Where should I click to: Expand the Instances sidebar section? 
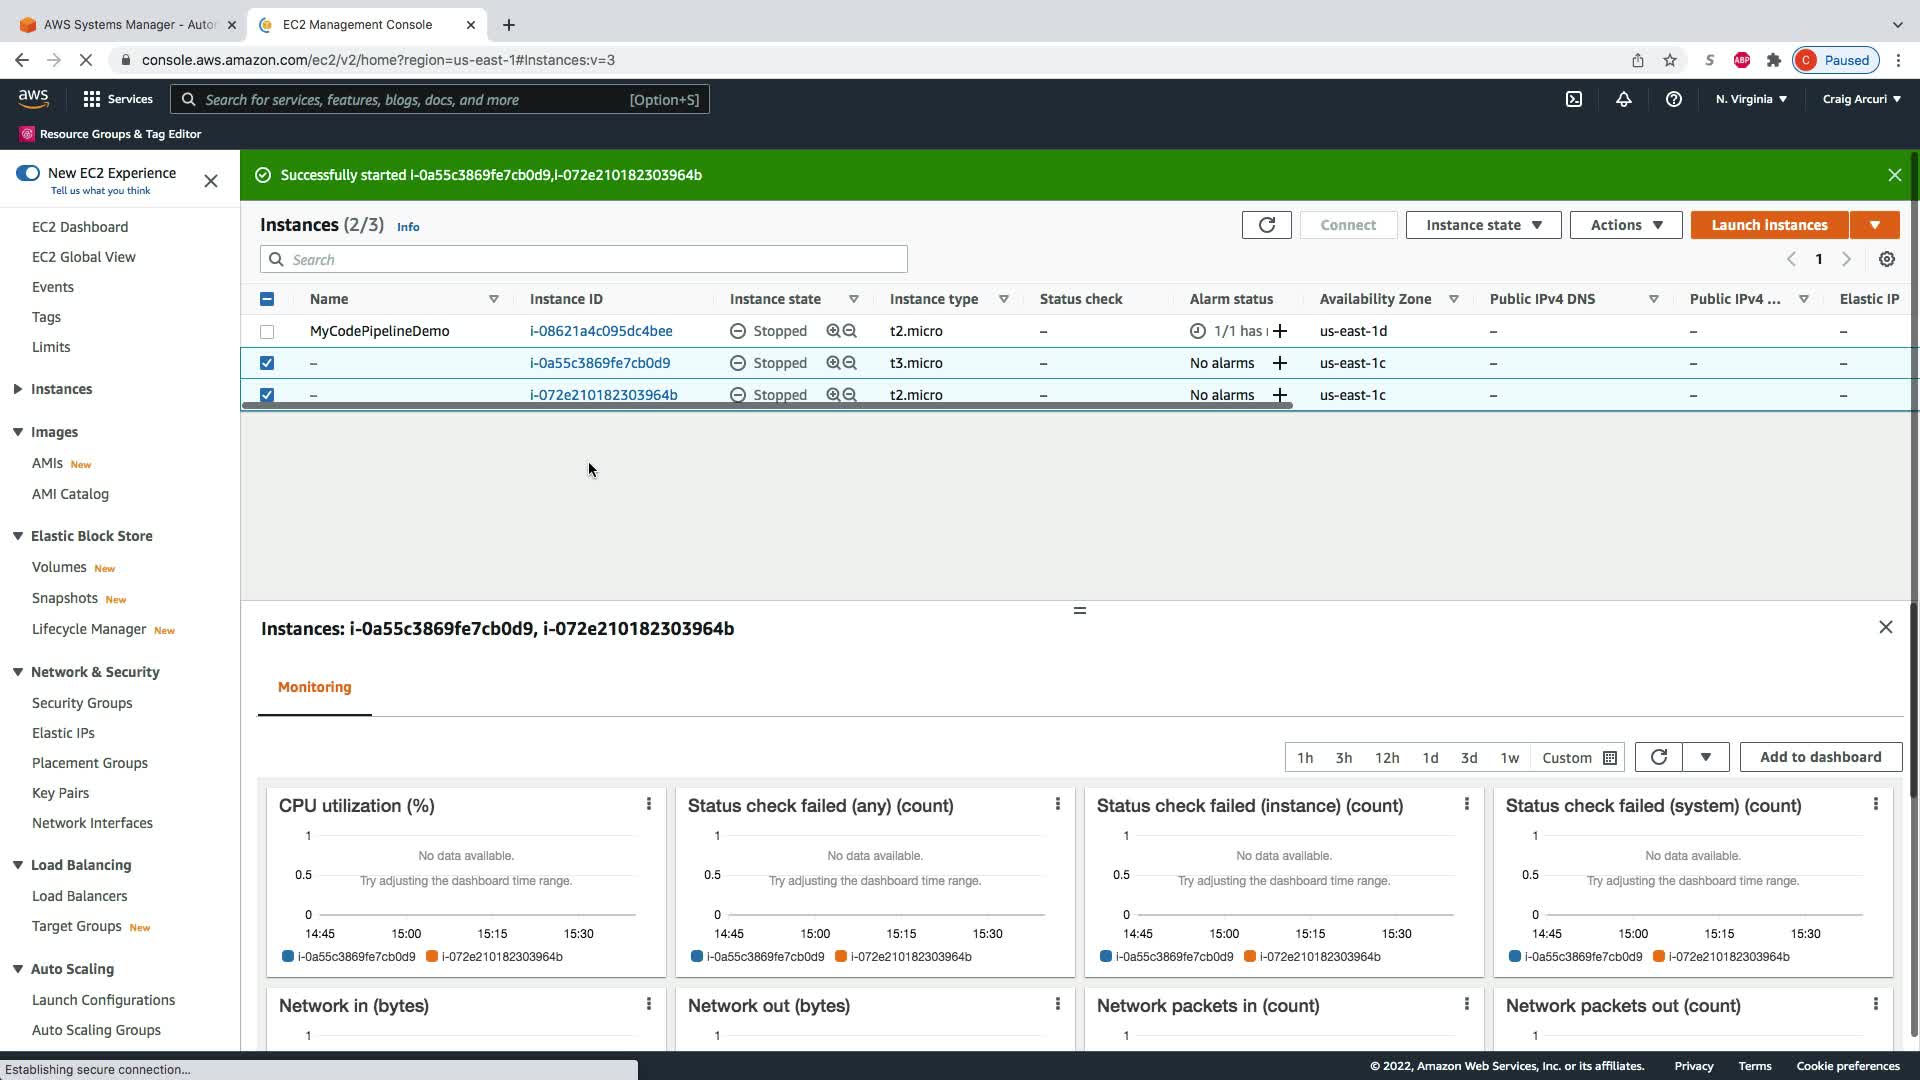18,389
